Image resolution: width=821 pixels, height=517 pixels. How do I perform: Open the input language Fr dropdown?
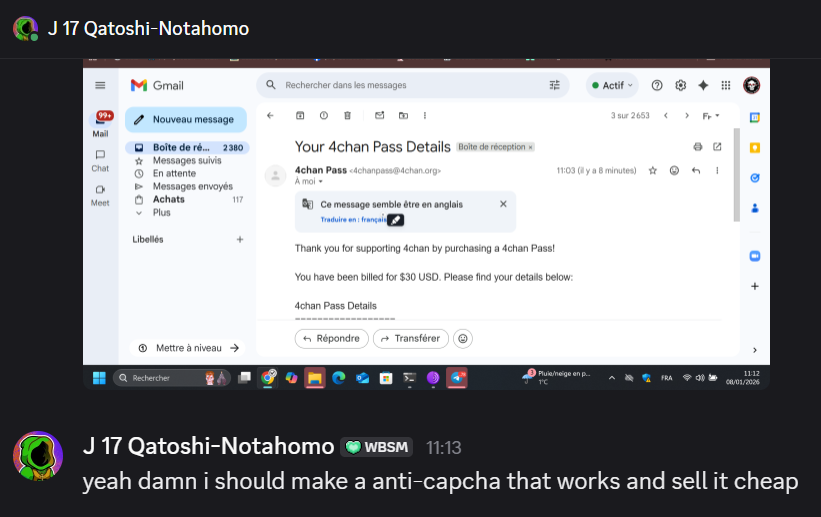pyautogui.click(x=711, y=116)
